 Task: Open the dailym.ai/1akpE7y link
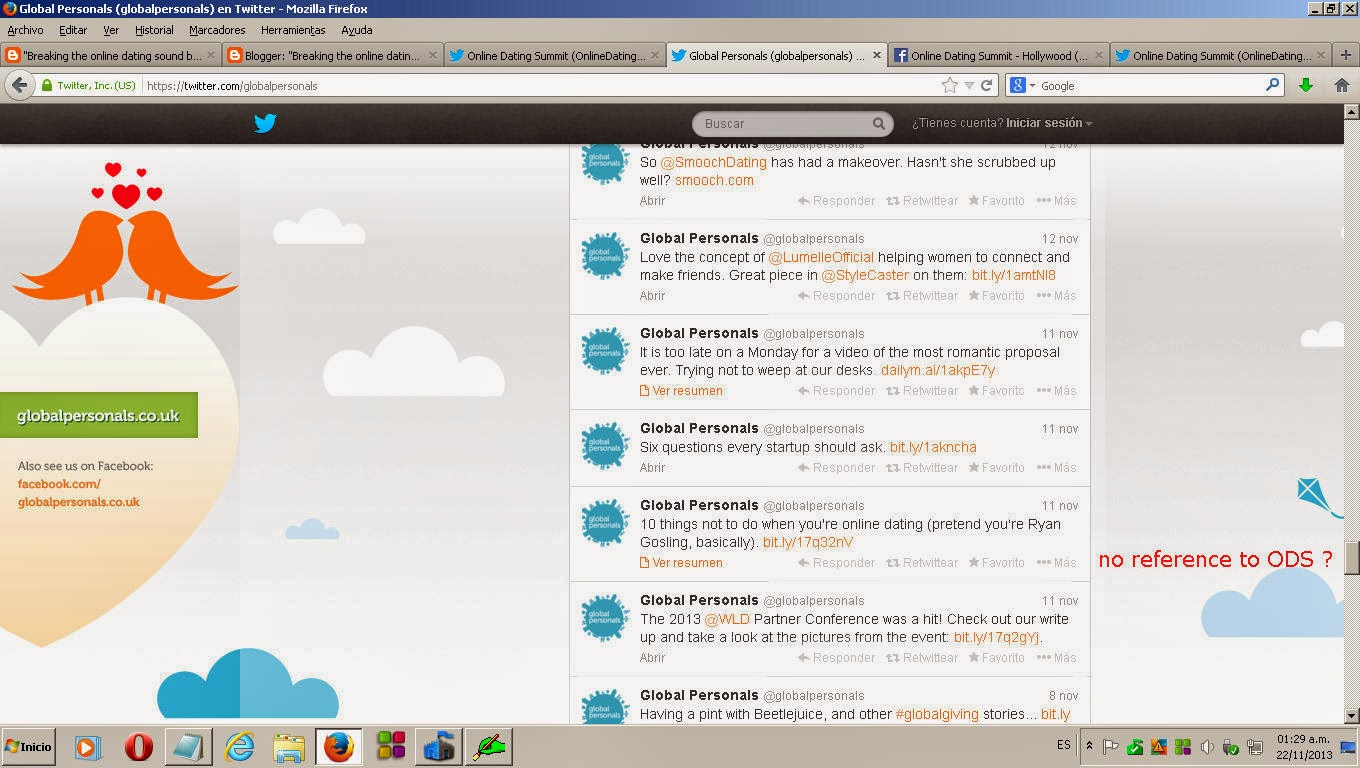pyautogui.click(x=938, y=371)
